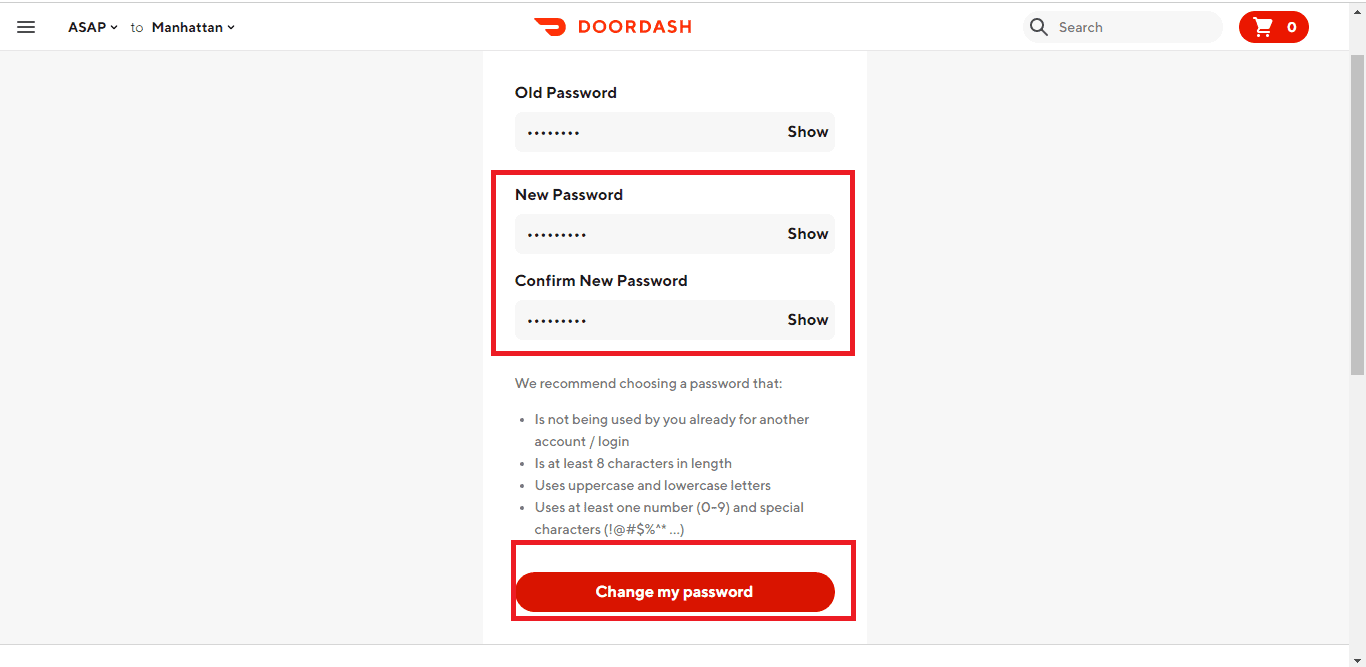The image size is (1366, 667).
Task: Show the Confirm New Password characters
Action: [807, 320]
